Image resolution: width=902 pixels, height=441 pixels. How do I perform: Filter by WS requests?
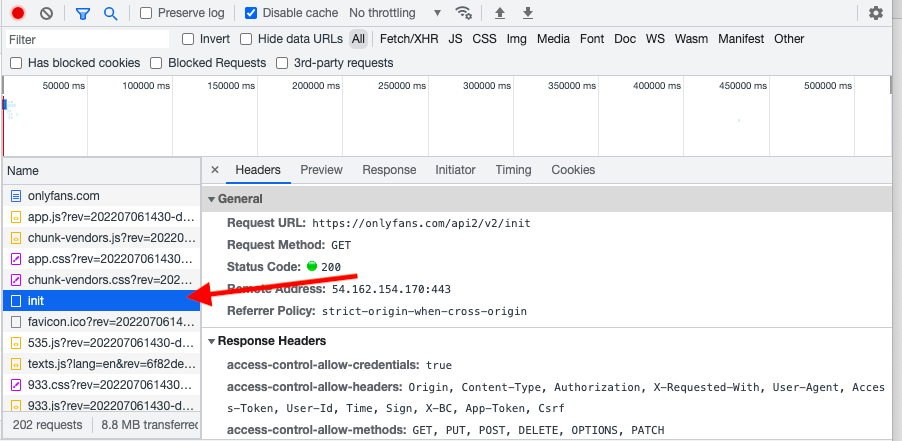point(655,39)
